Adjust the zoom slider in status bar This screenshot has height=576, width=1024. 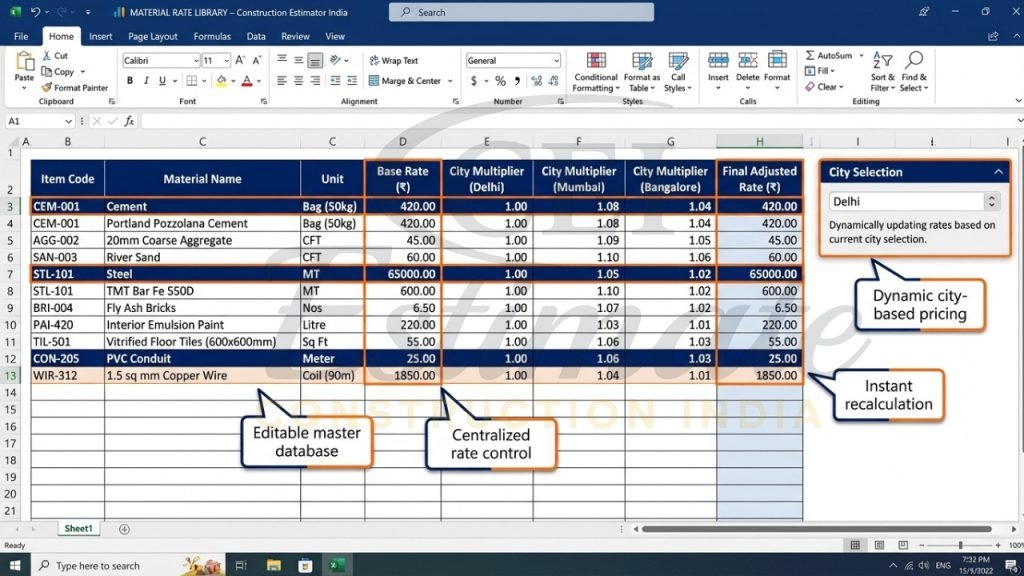tap(960, 545)
